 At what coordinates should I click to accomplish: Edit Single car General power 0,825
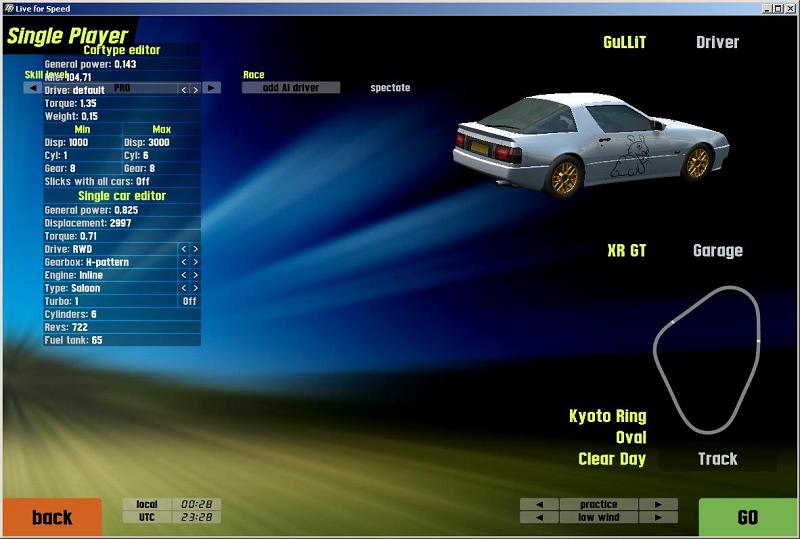(122, 210)
